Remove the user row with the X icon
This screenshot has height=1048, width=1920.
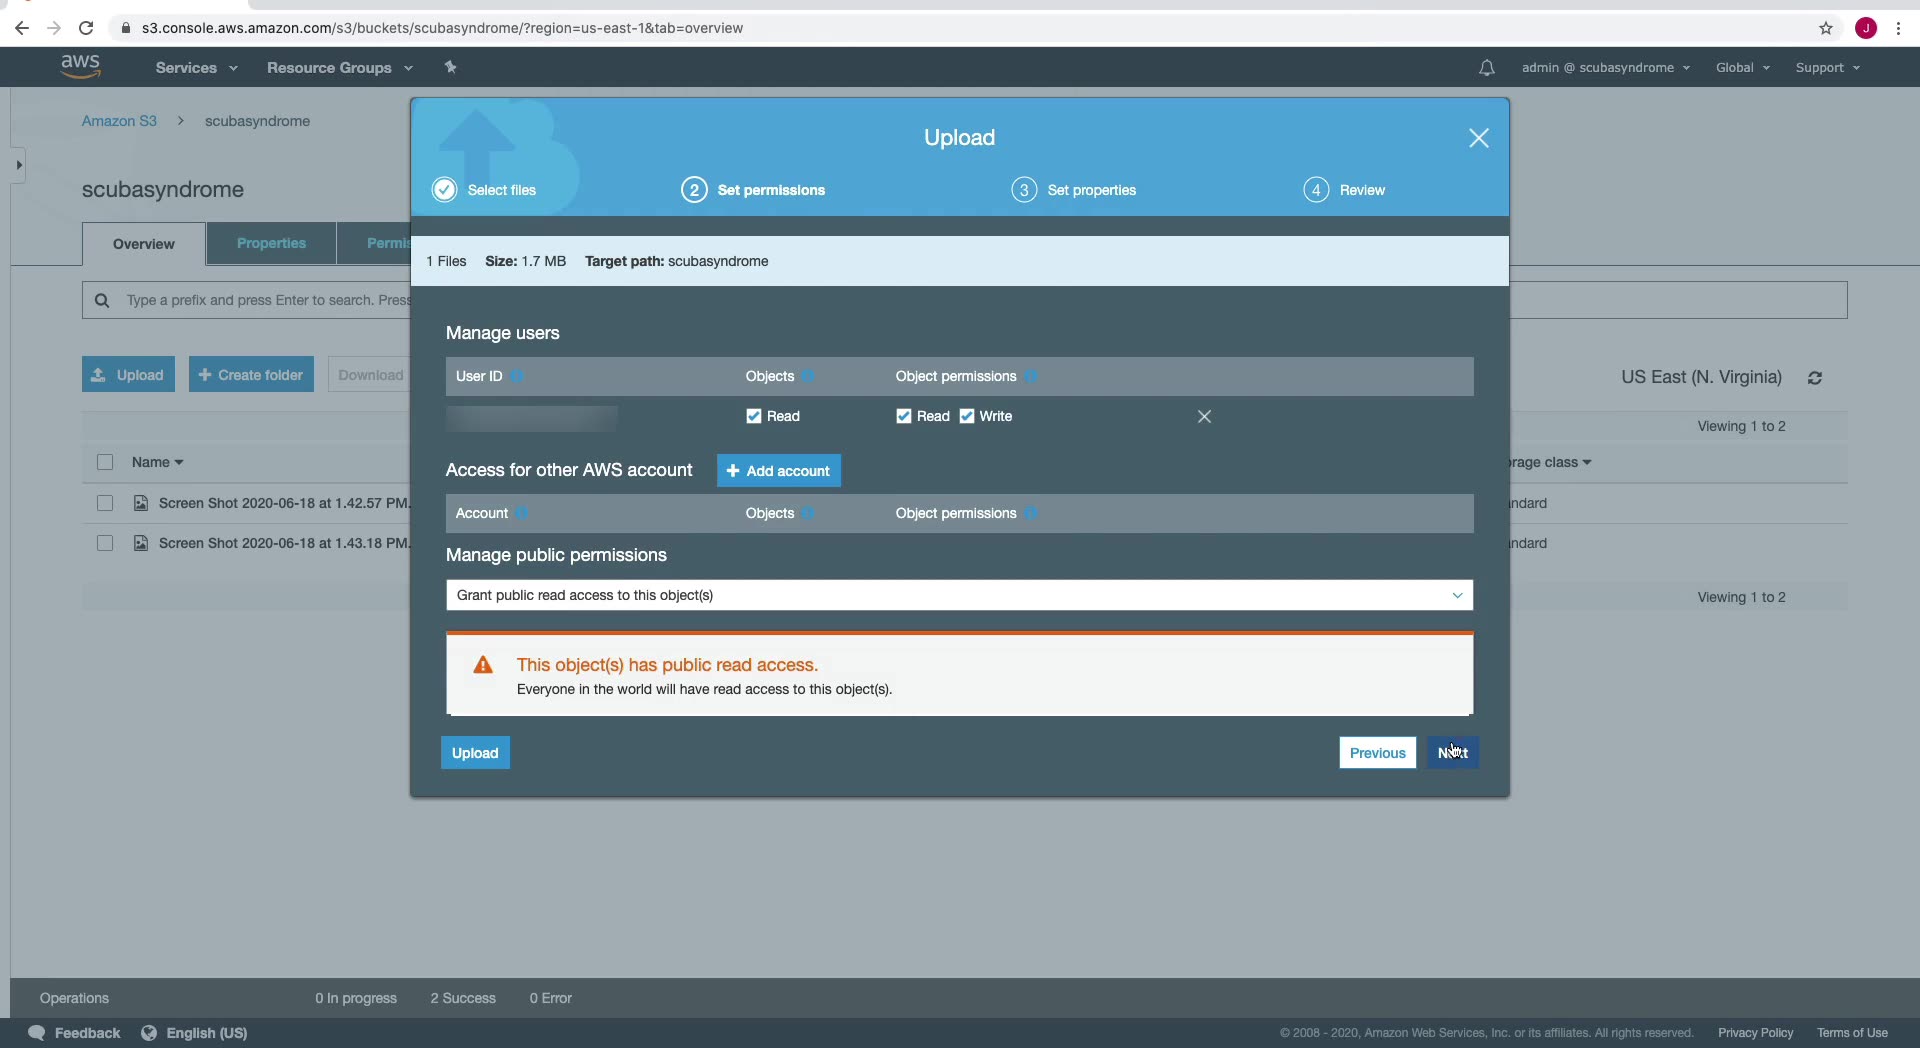(x=1204, y=416)
